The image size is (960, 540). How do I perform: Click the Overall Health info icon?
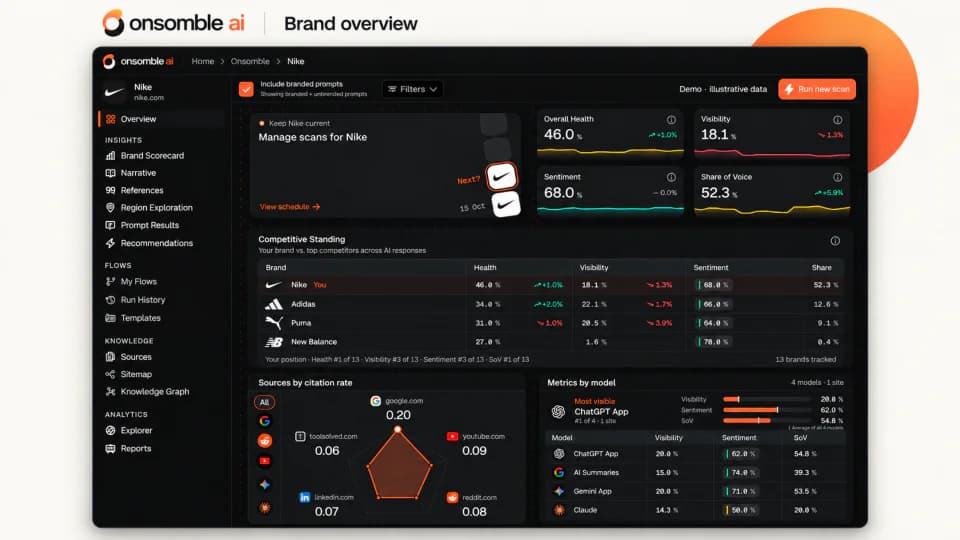pos(672,120)
